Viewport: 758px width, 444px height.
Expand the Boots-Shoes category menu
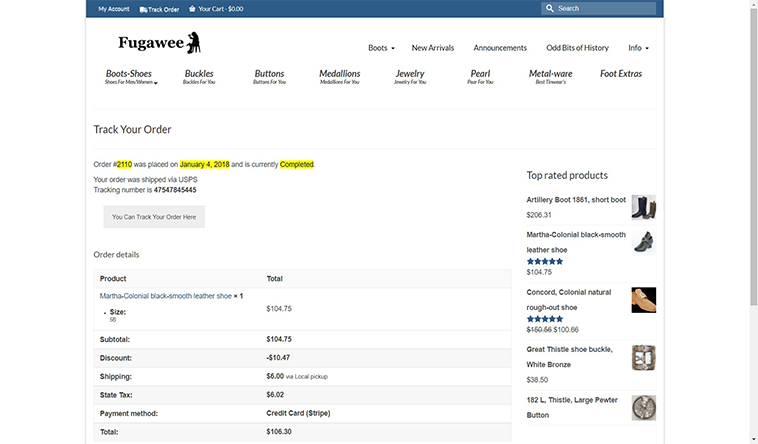[x=129, y=76]
